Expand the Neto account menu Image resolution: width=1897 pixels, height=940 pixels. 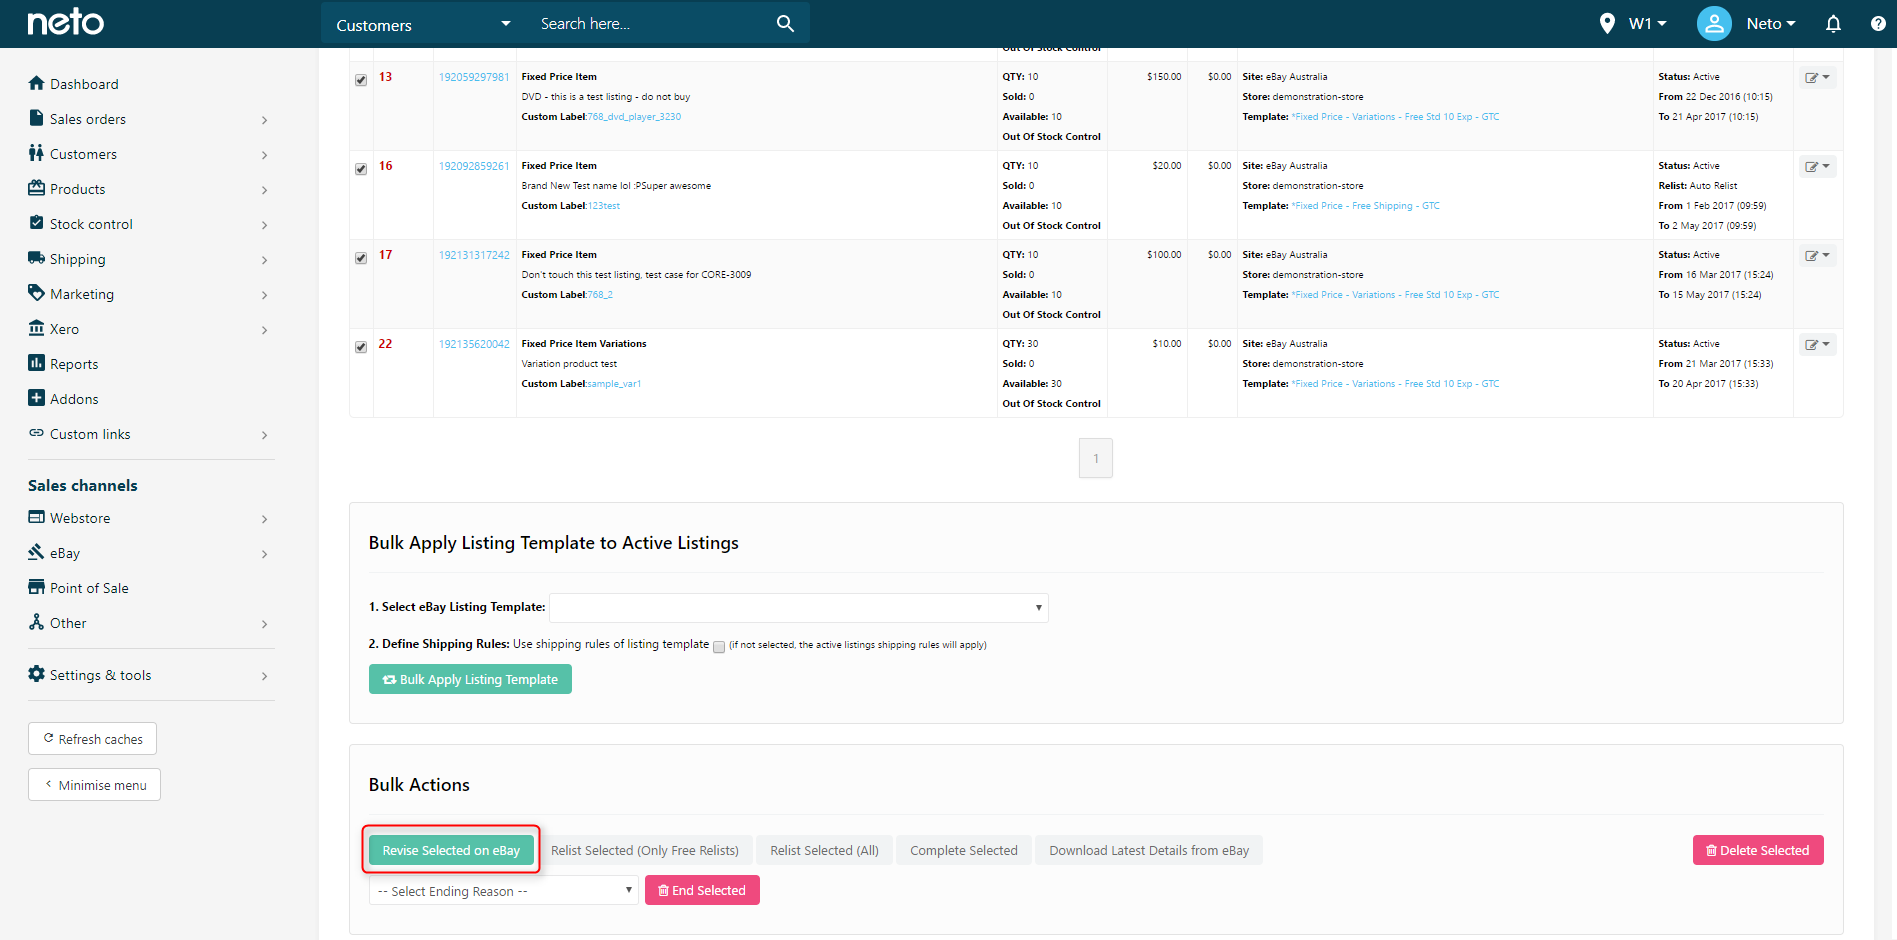(x=1770, y=23)
